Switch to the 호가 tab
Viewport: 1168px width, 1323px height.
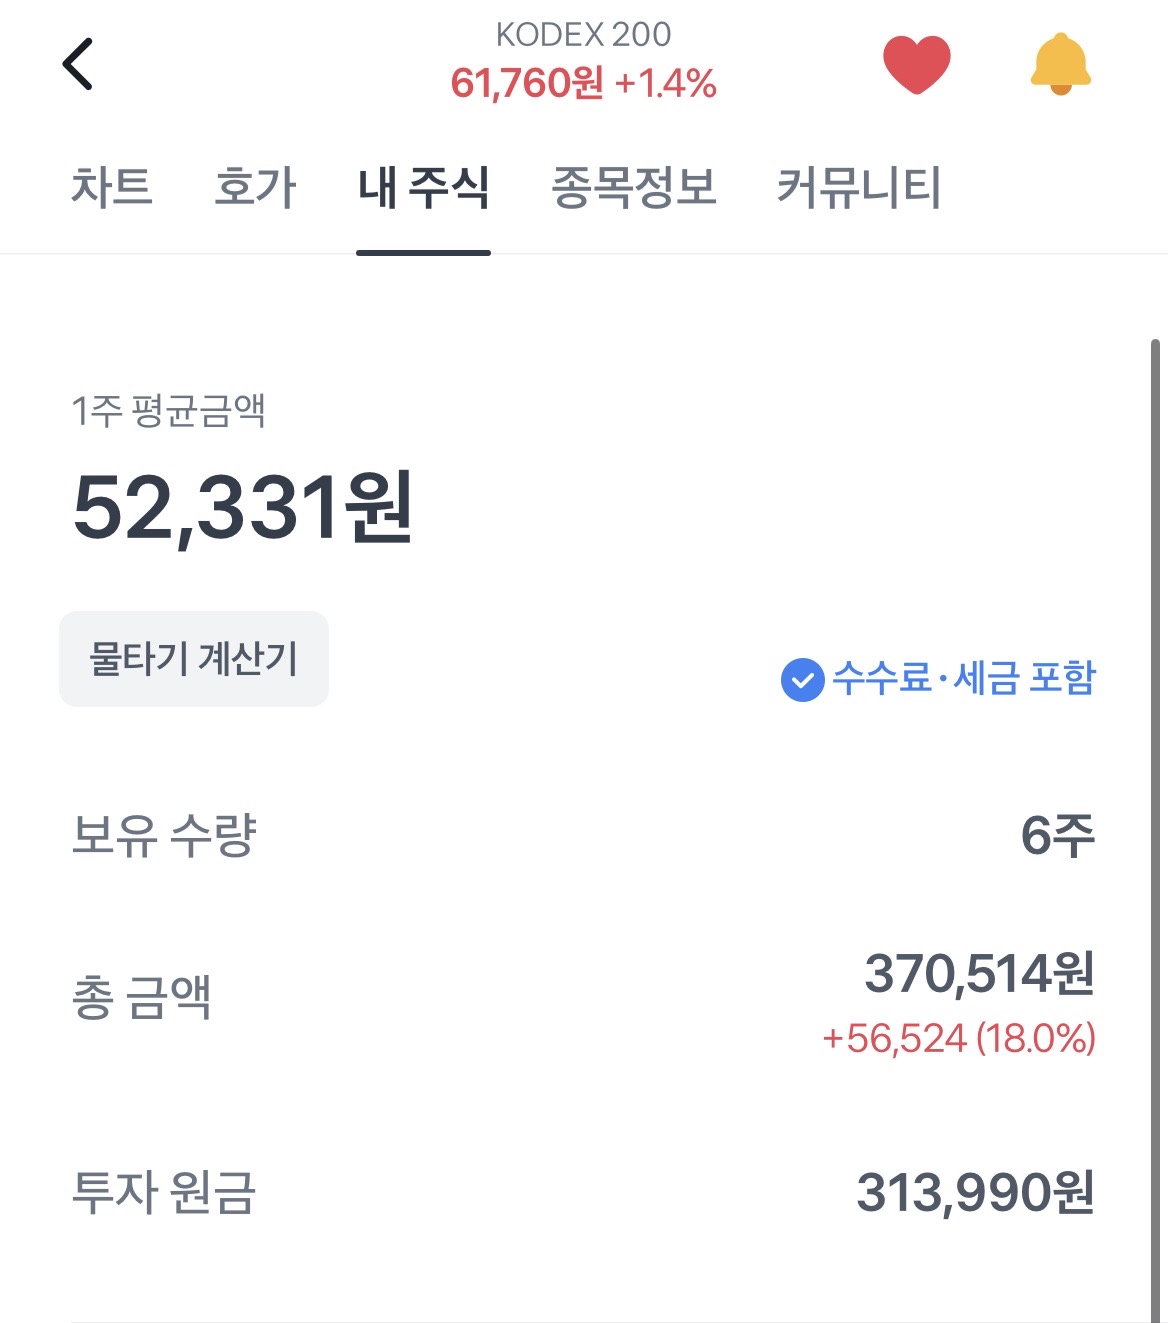coord(255,188)
